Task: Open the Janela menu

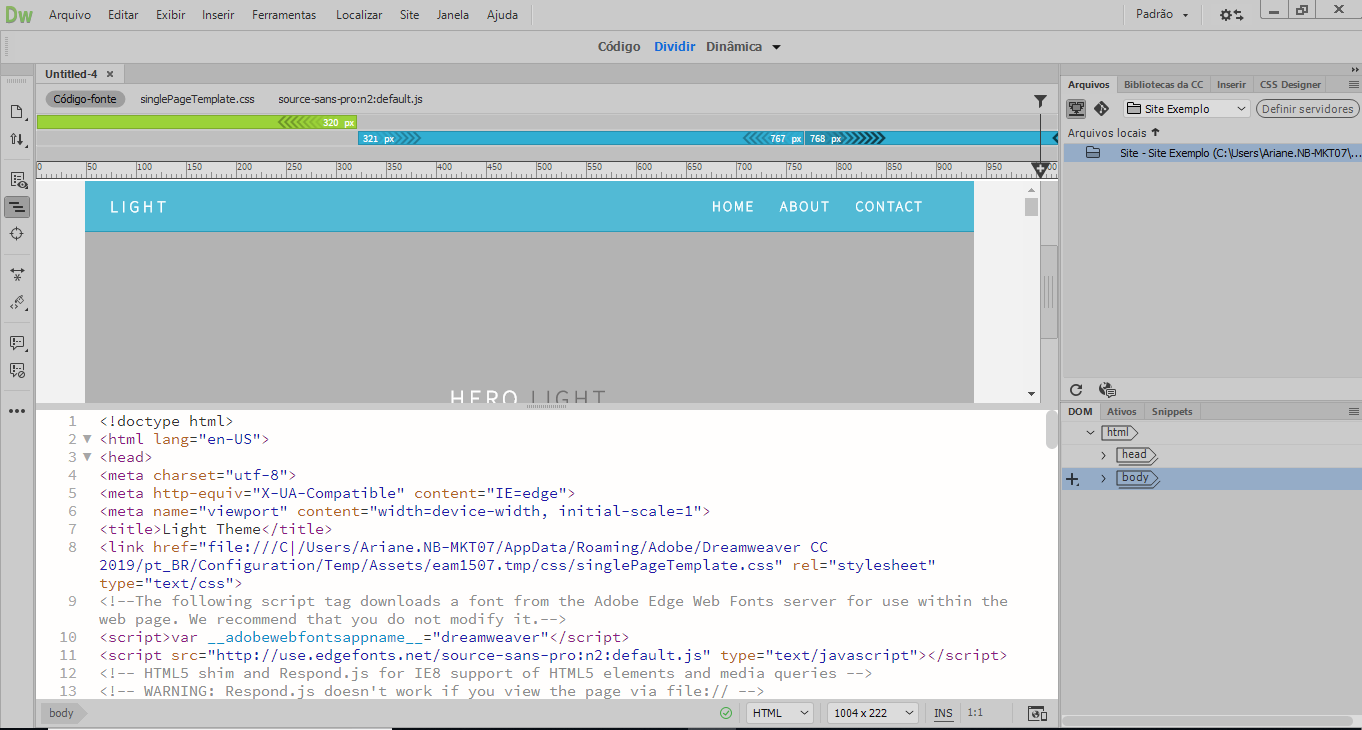Action: 453,15
